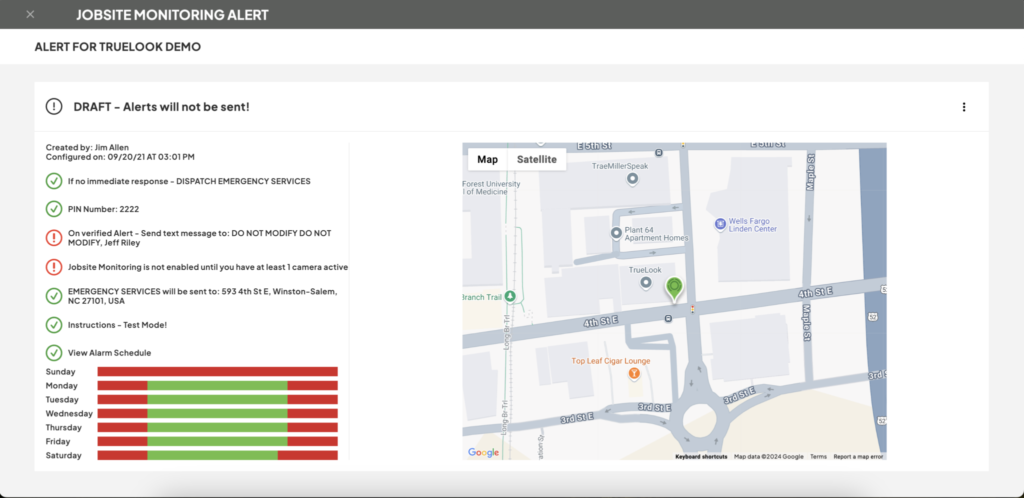The image size is (1024, 498).
Task: Click the draft warning exclamation icon
Action: 54,106
